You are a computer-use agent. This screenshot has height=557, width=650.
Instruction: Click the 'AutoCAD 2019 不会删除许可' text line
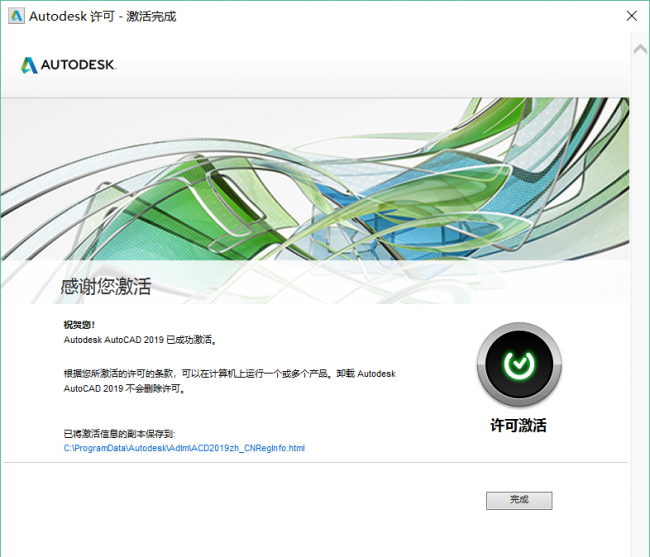[x=124, y=389]
